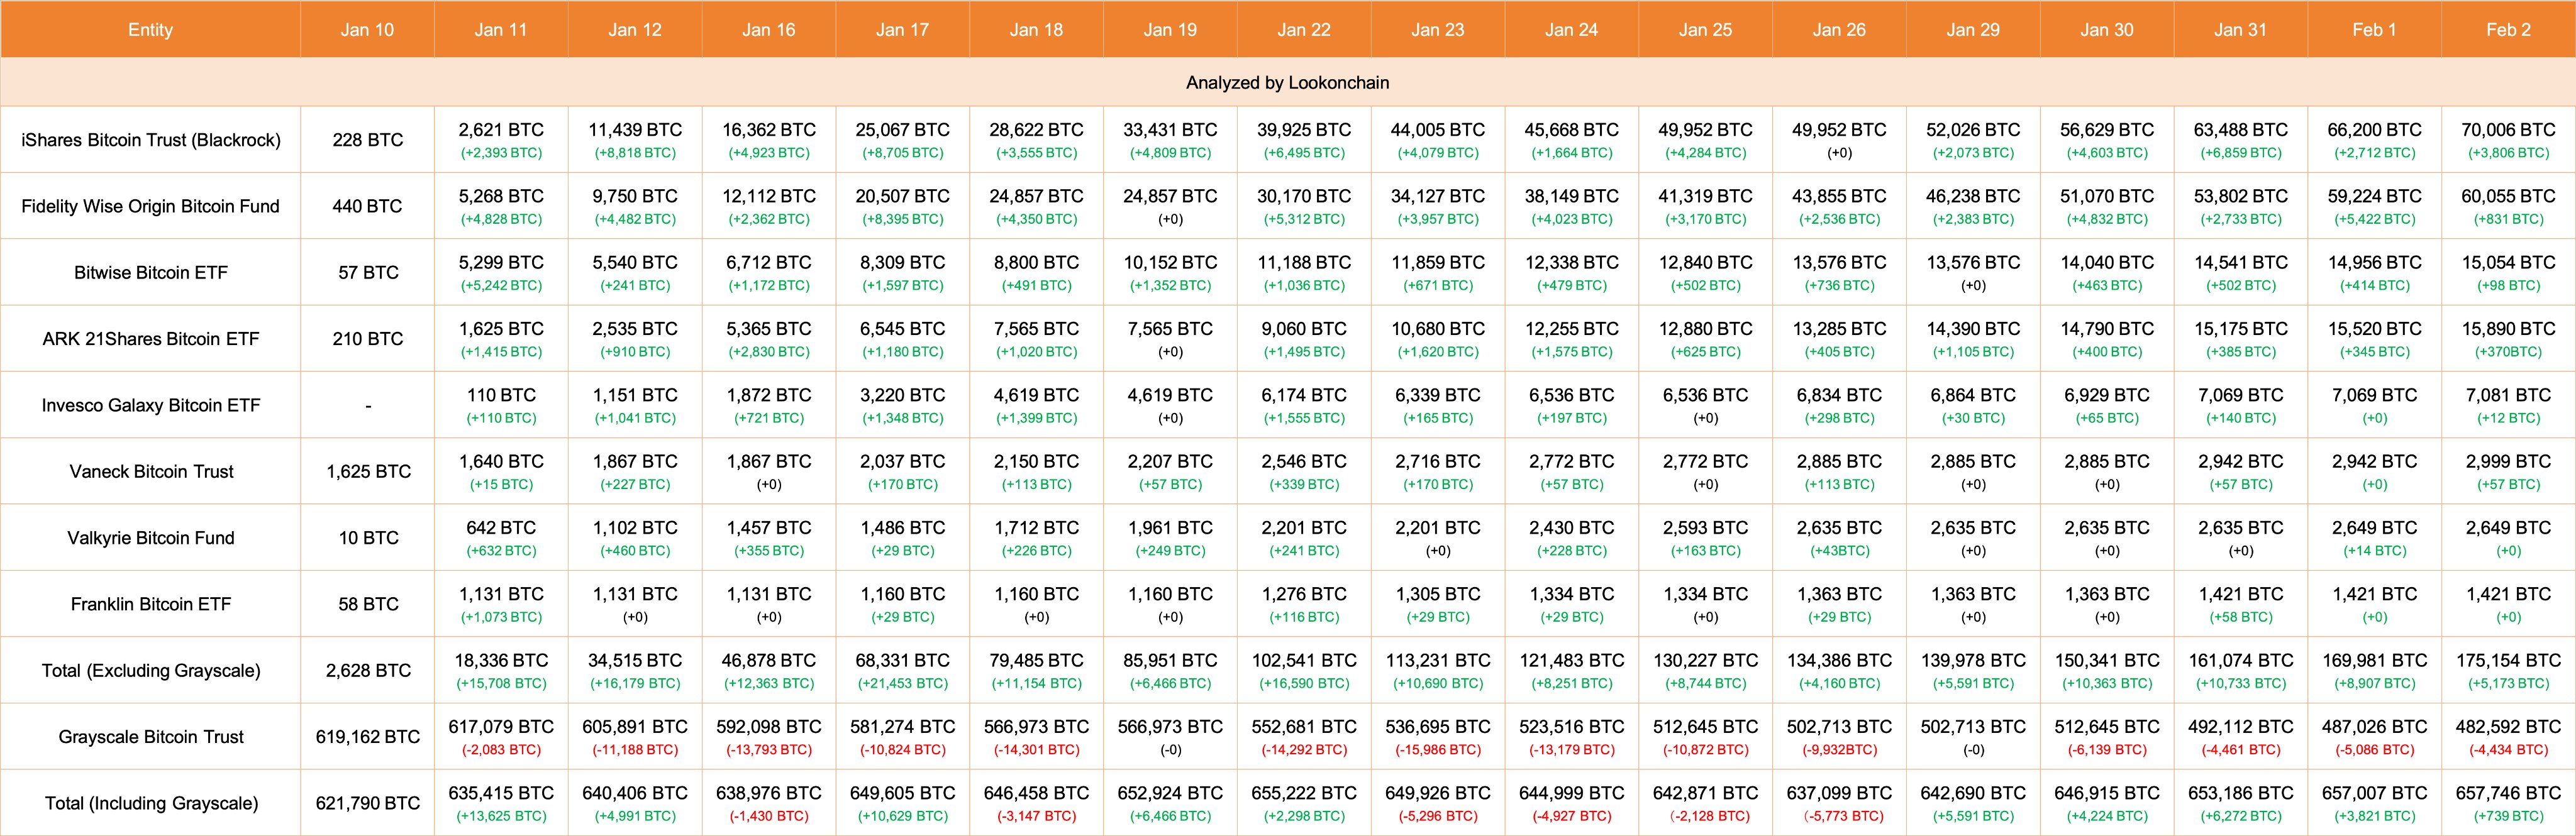Viewport: 2576px width, 836px height.
Task: Select the Feb 1 column header
Action: 2374,30
